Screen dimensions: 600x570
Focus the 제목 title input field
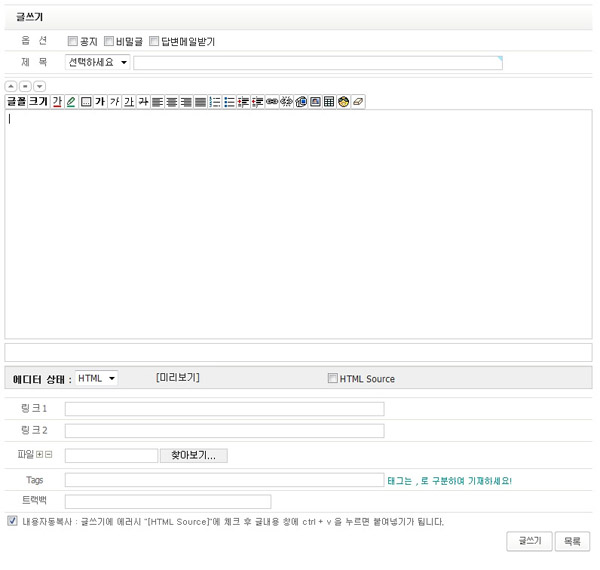click(318, 63)
